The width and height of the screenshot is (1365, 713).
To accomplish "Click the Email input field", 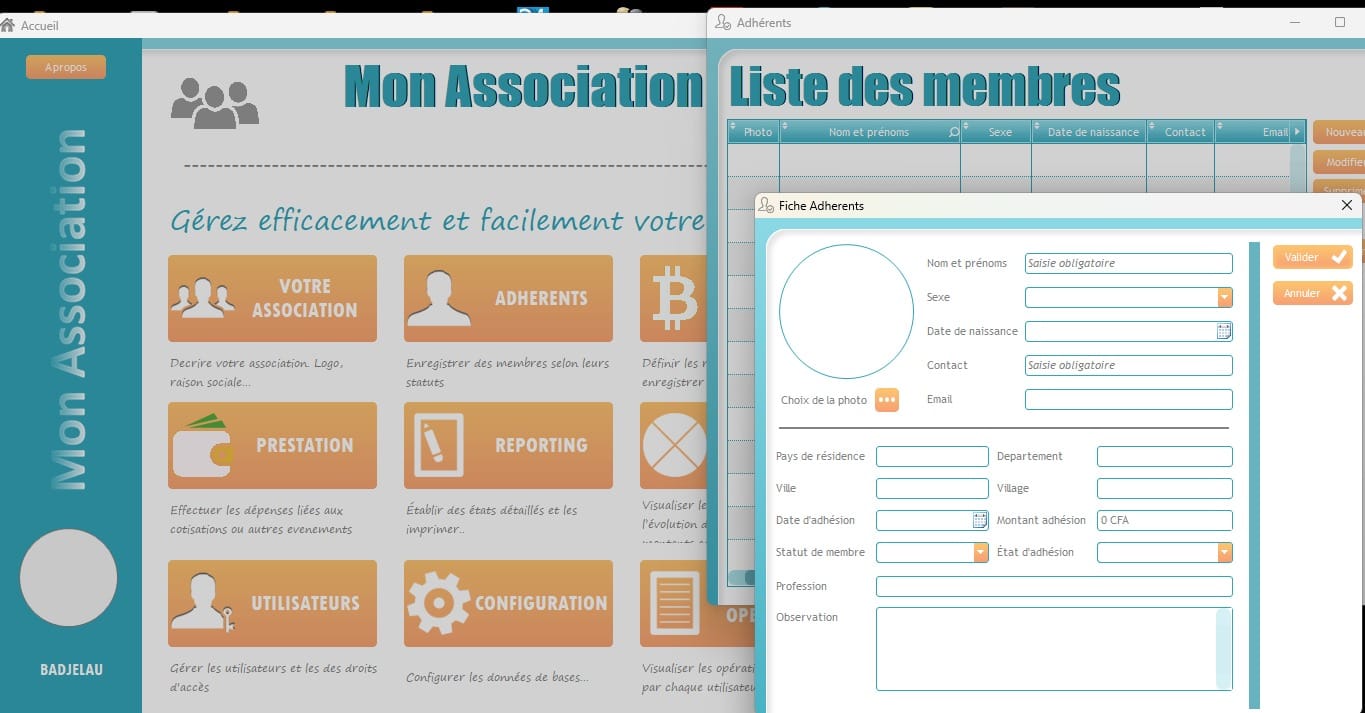I will point(1129,400).
